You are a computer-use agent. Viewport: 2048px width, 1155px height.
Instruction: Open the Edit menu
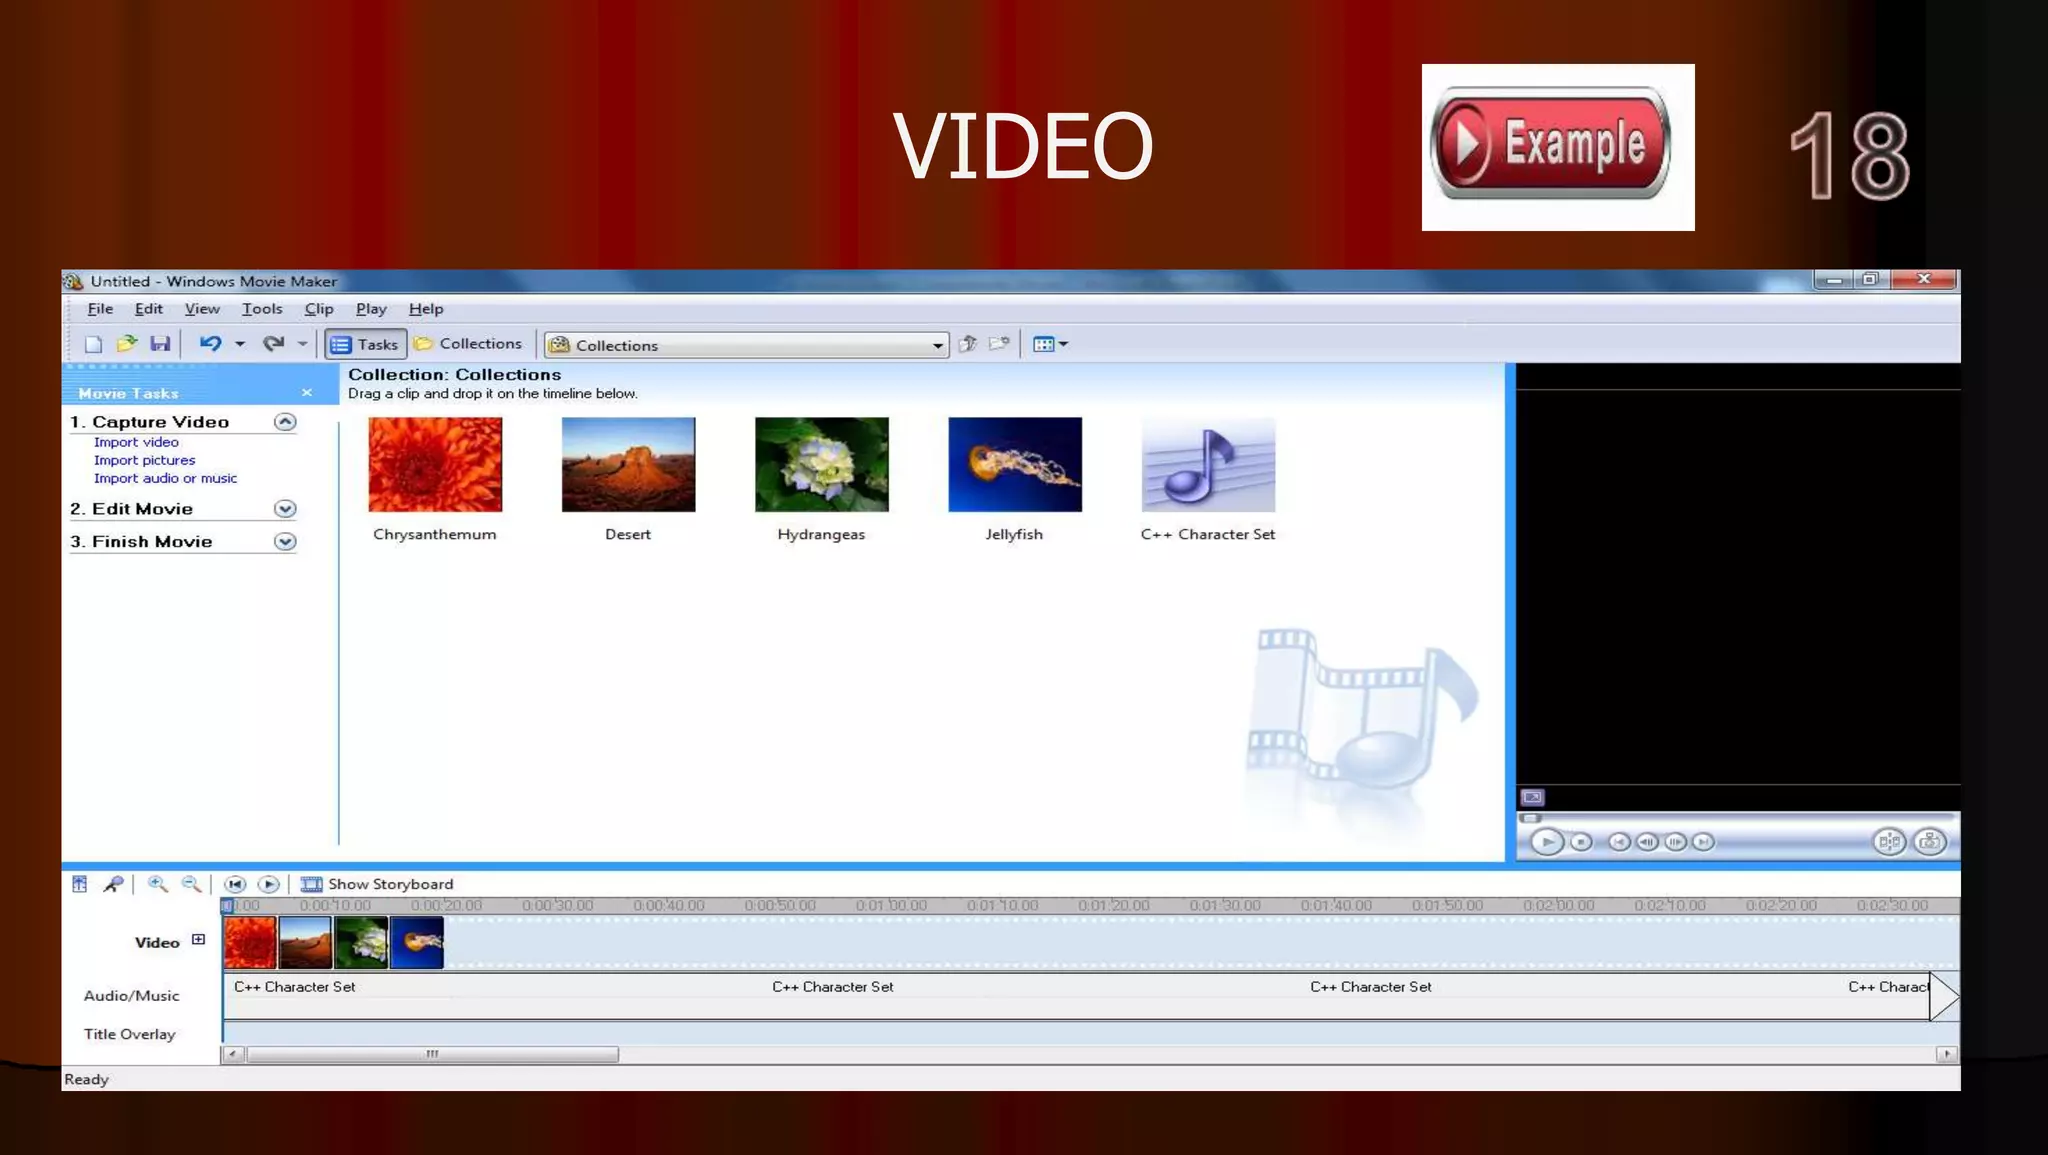click(x=149, y=309)
